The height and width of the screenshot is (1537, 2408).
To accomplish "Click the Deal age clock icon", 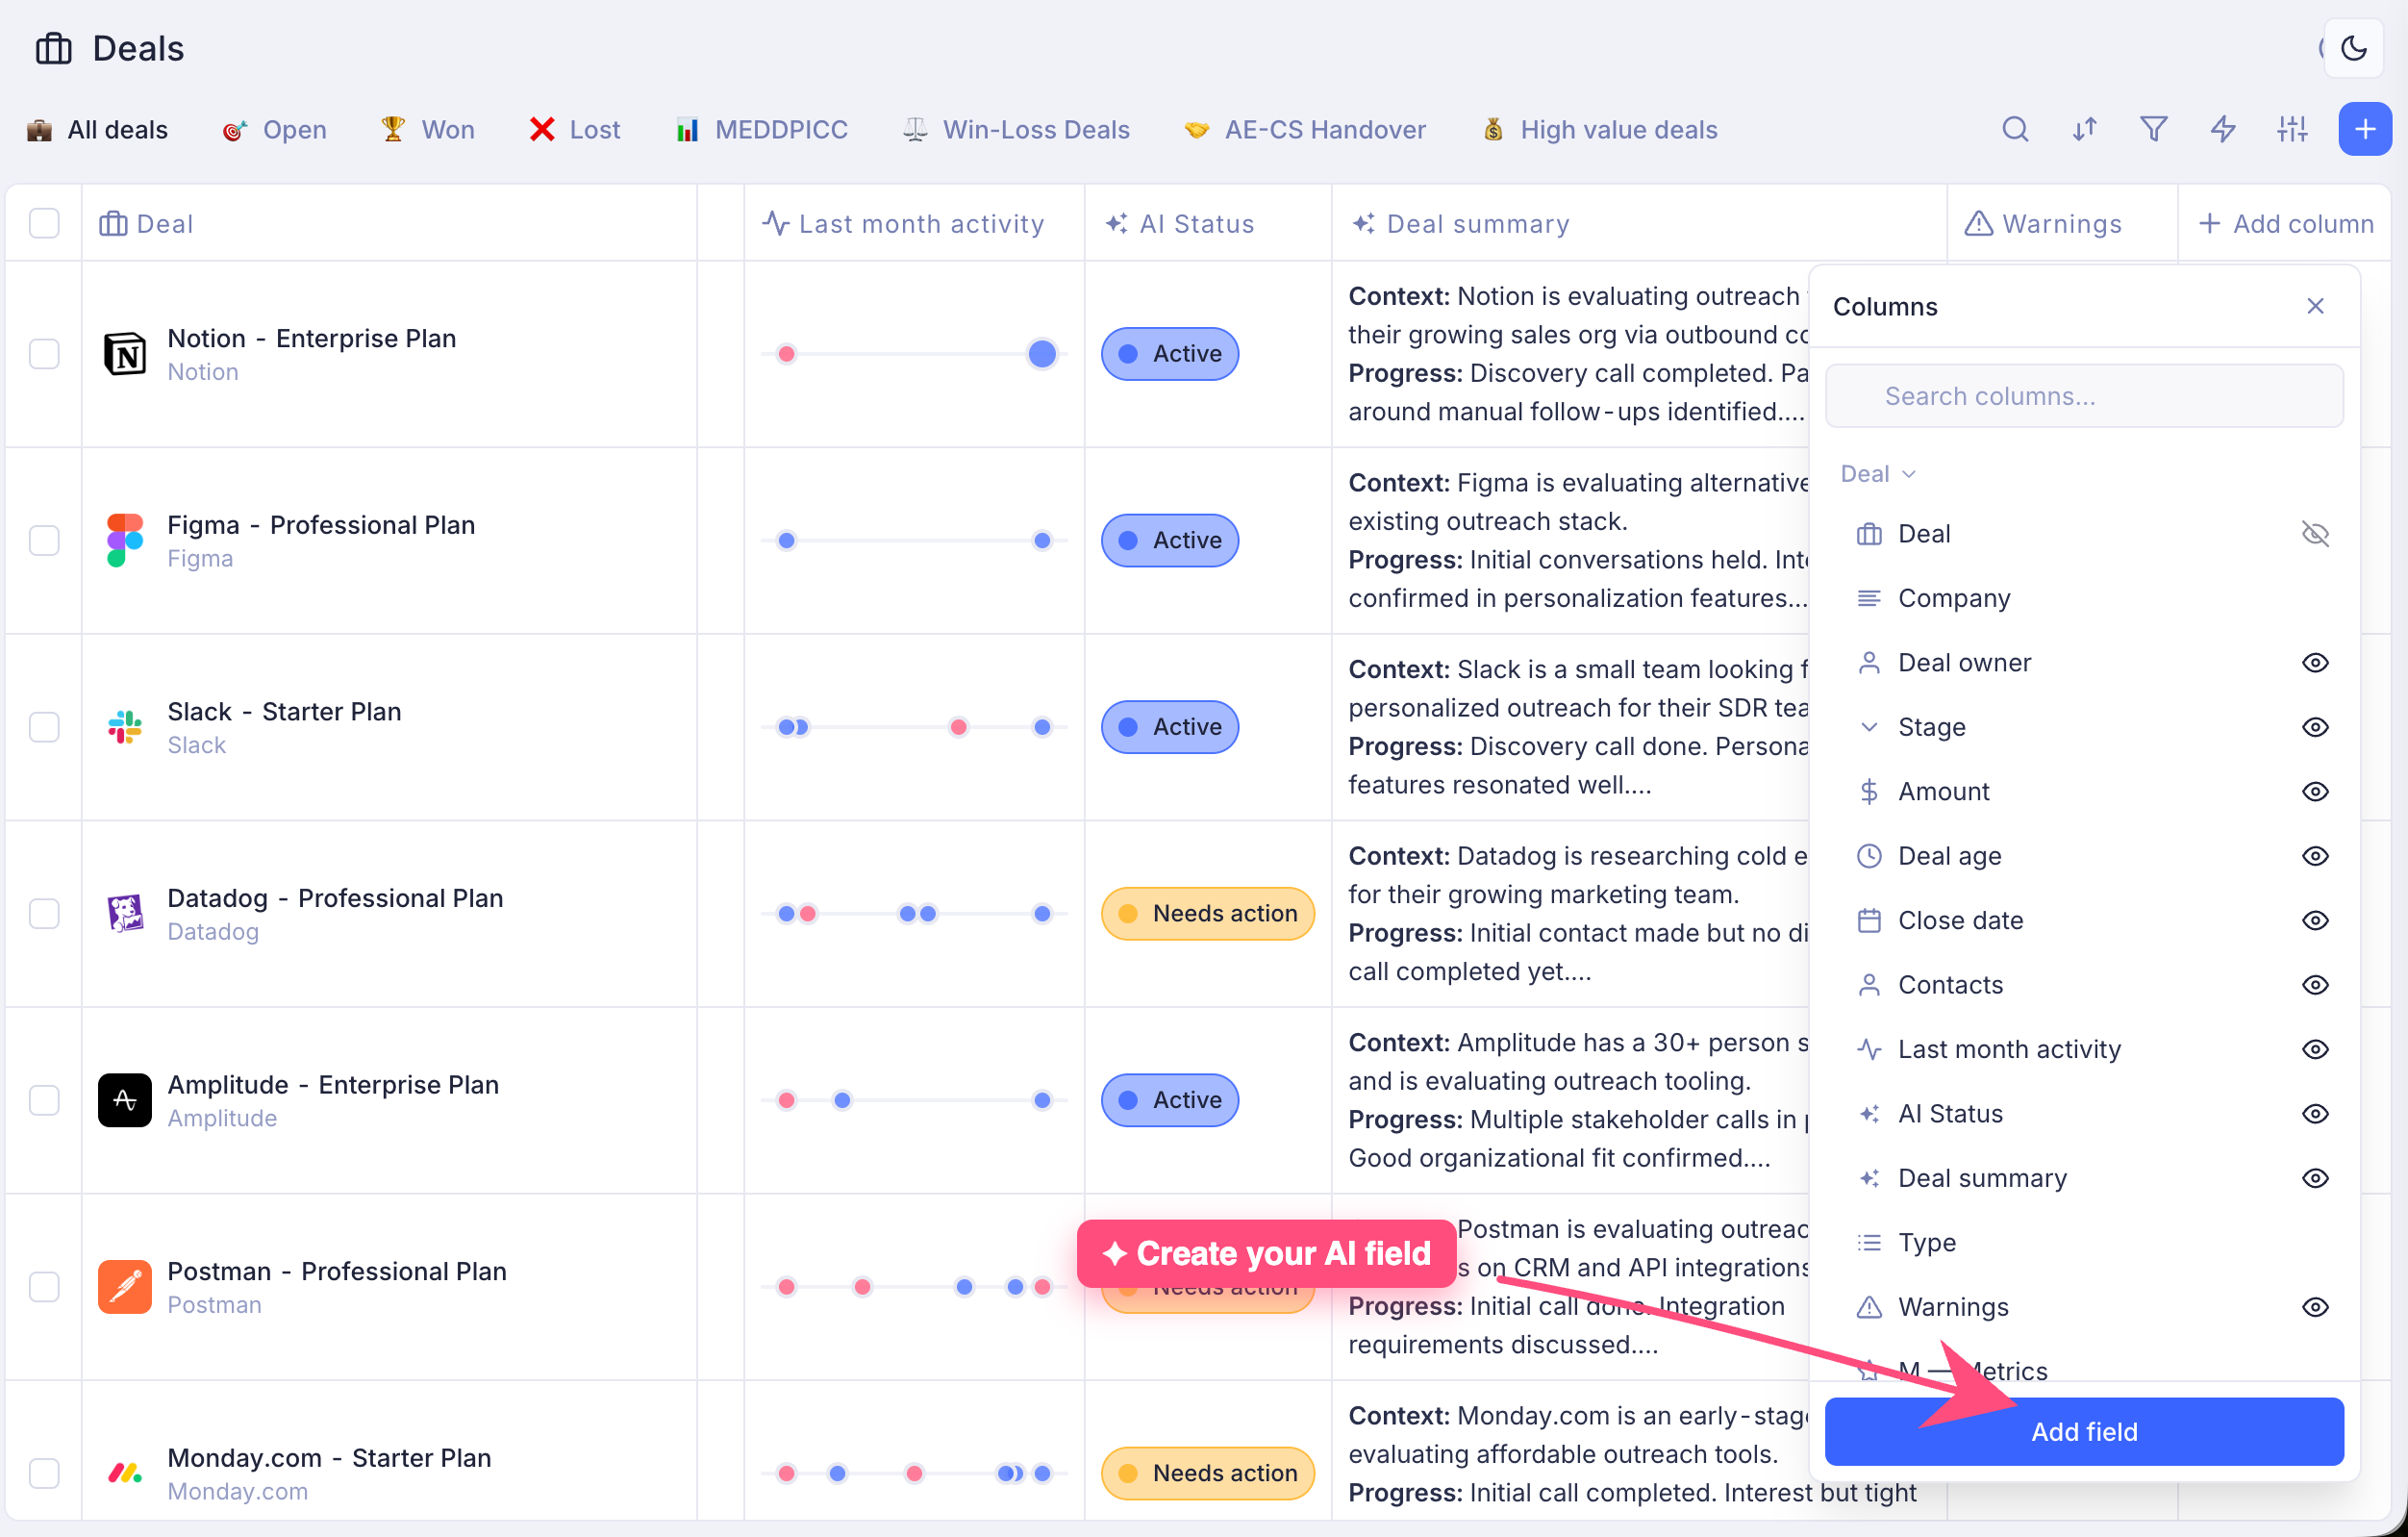I will [x=1868, y=856].
